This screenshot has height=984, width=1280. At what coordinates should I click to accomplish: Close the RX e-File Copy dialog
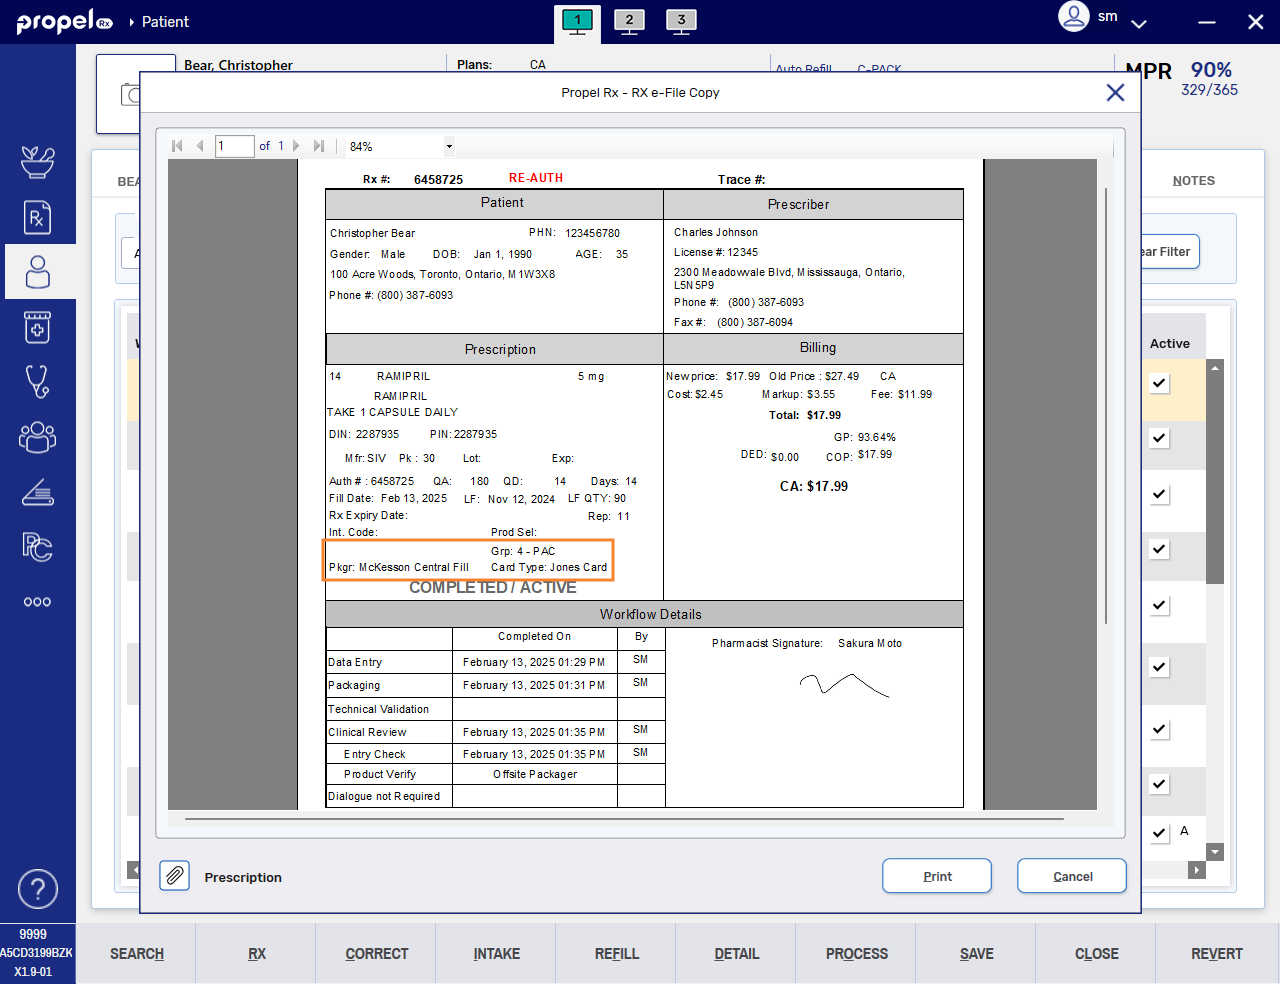(1115, 93)
